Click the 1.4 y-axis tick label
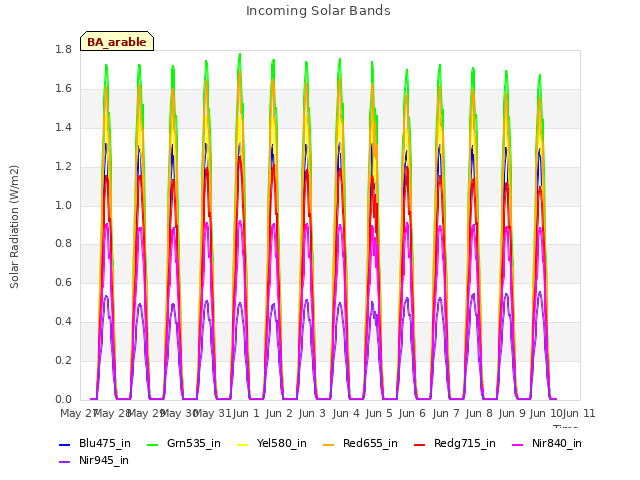This screenshot has height=480, width=640. coord(63,128)
